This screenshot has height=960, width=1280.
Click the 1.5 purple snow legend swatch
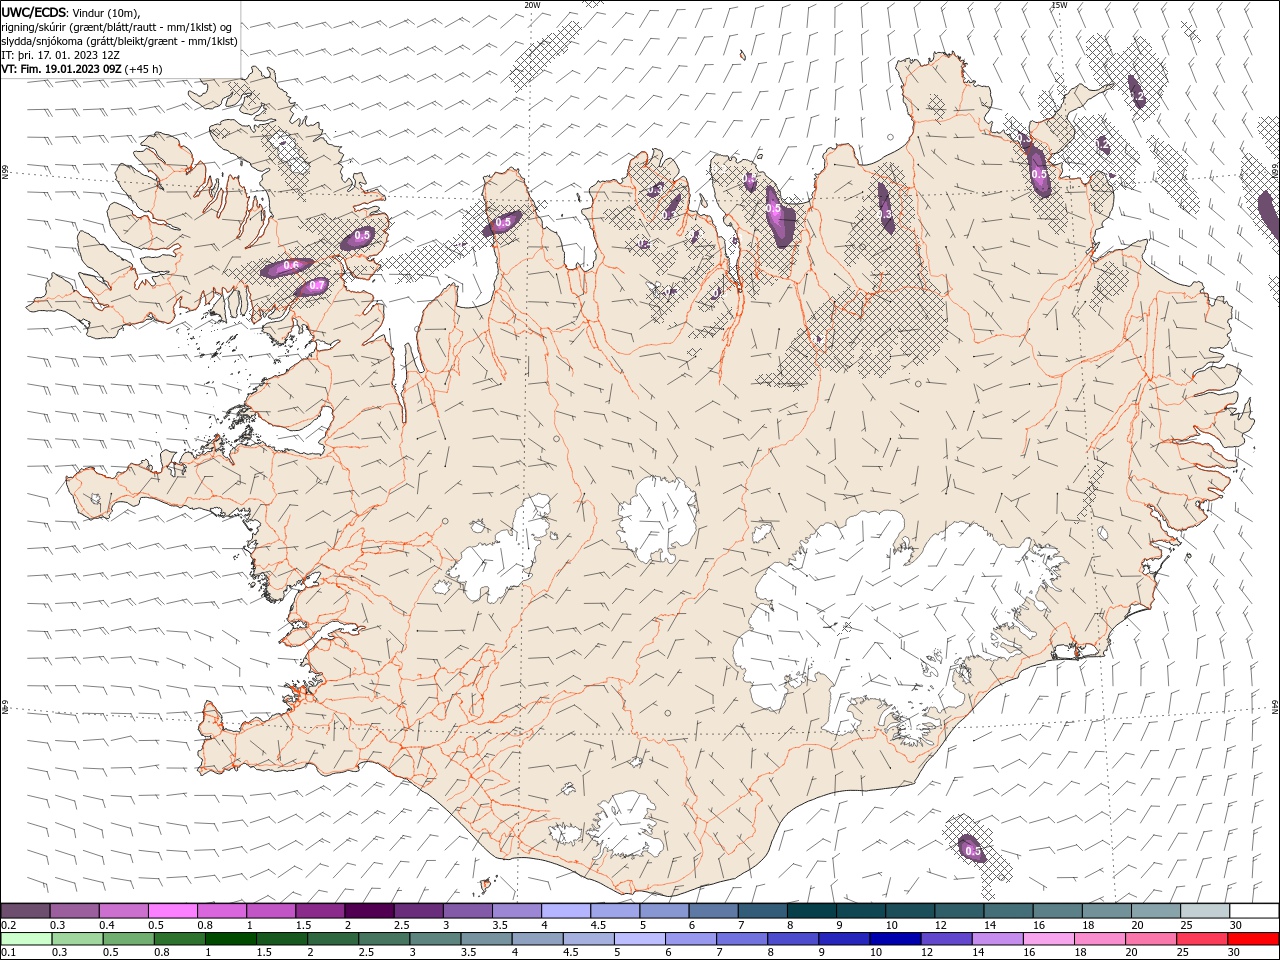(x=319, y=911)
